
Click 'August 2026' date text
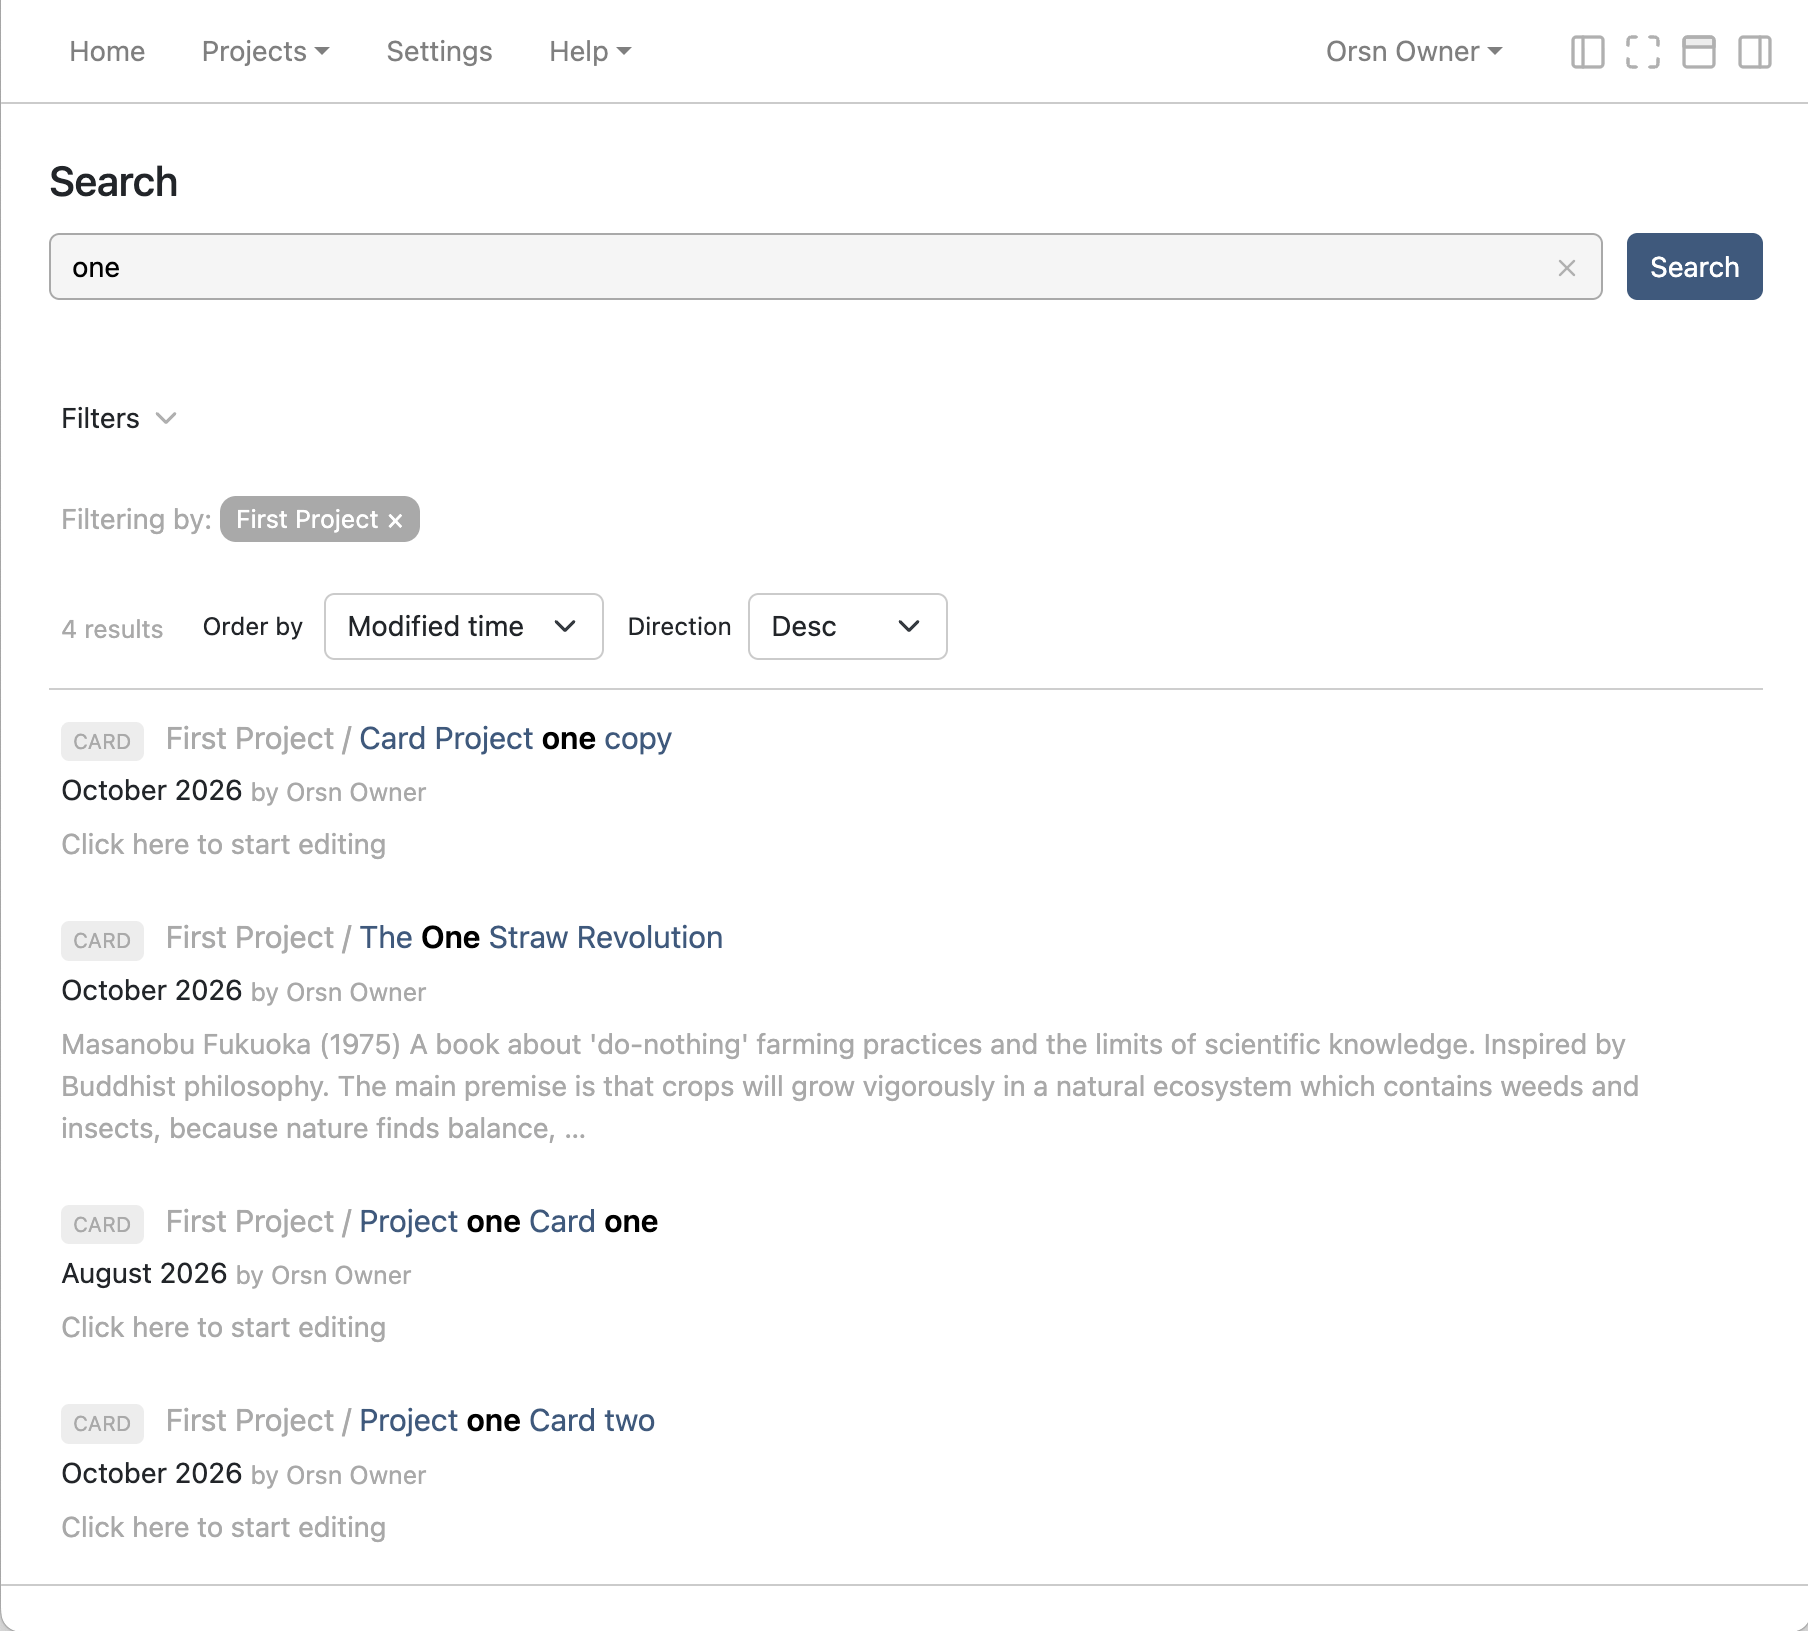click(144, 1273)
